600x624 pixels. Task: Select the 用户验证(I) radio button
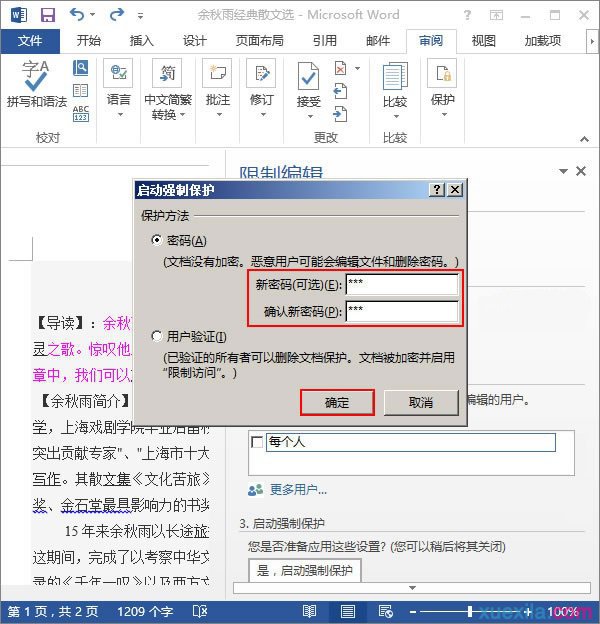point(157,336)
